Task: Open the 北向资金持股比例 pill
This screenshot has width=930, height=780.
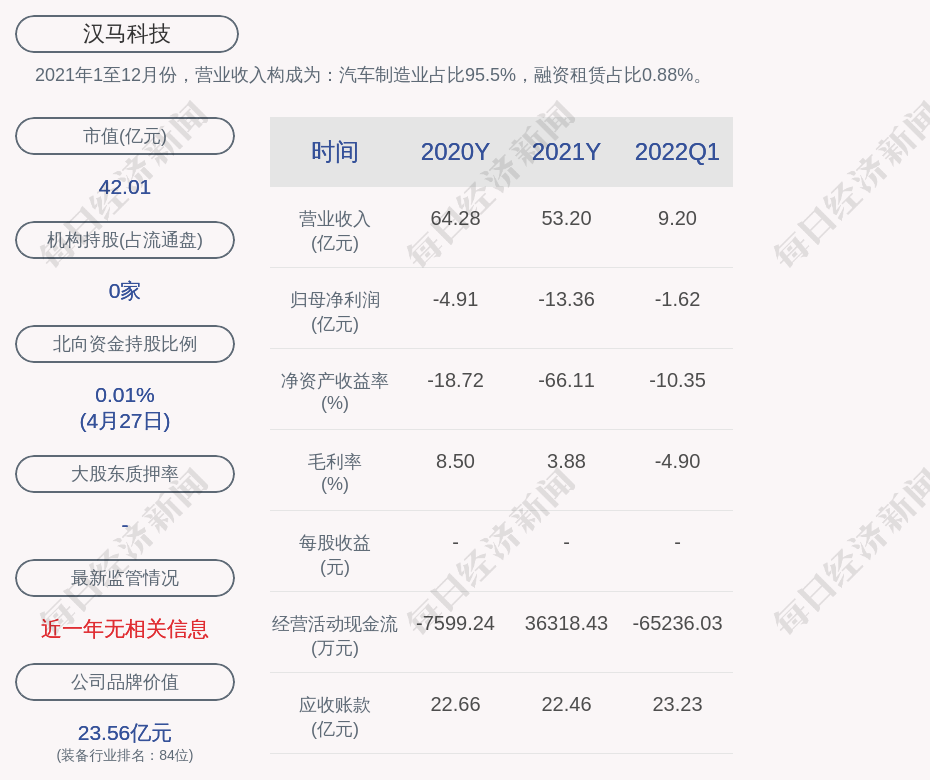Action: click(125, 344)
